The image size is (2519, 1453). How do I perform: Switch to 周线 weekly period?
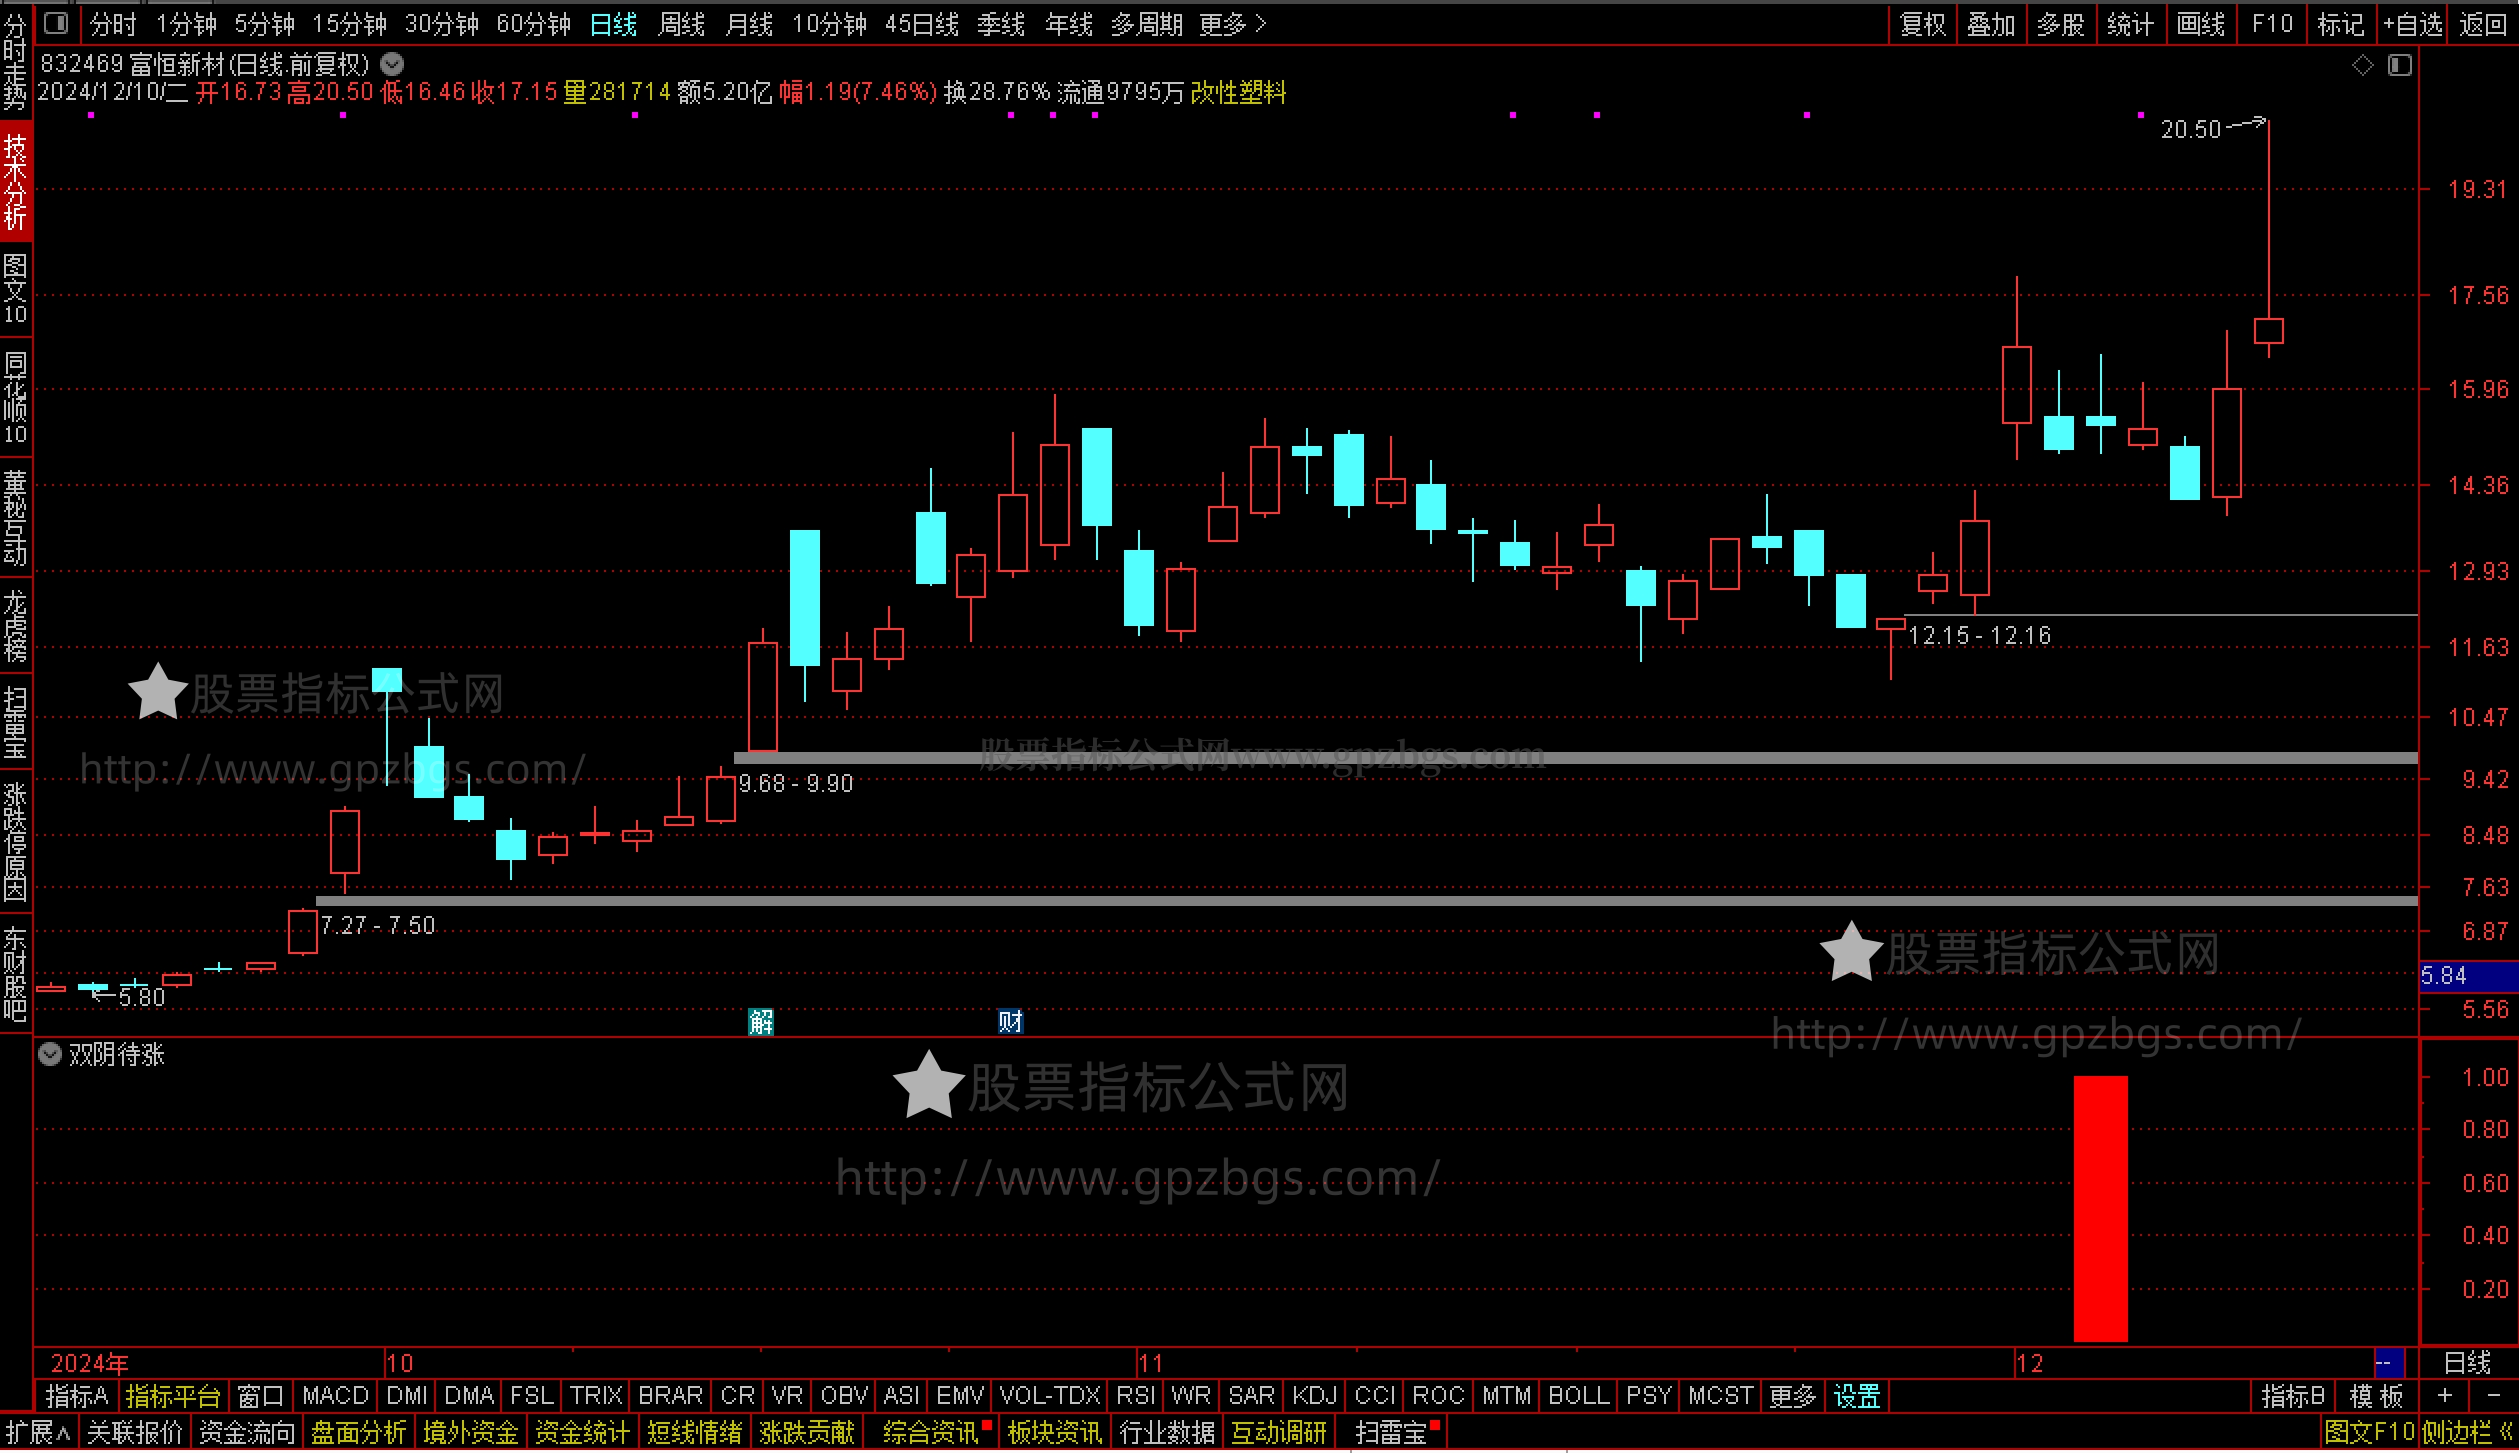(682, 24)
